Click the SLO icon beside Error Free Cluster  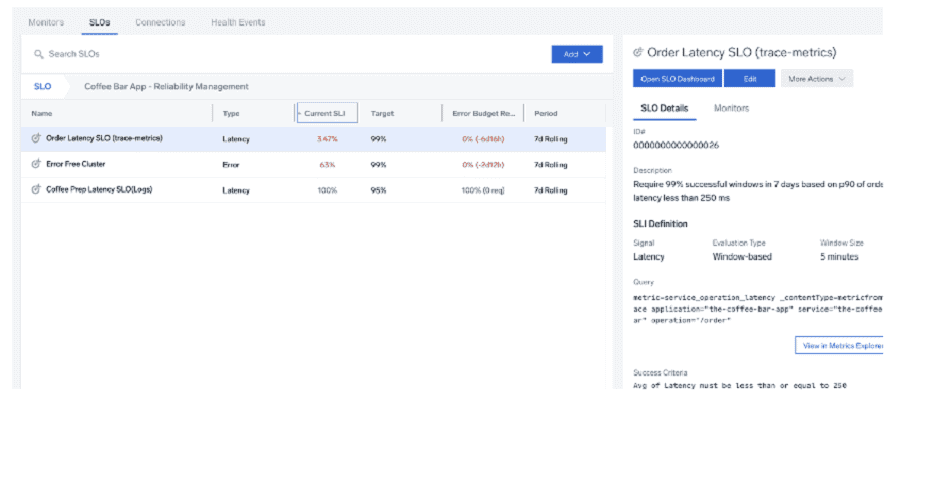(36, 164)
